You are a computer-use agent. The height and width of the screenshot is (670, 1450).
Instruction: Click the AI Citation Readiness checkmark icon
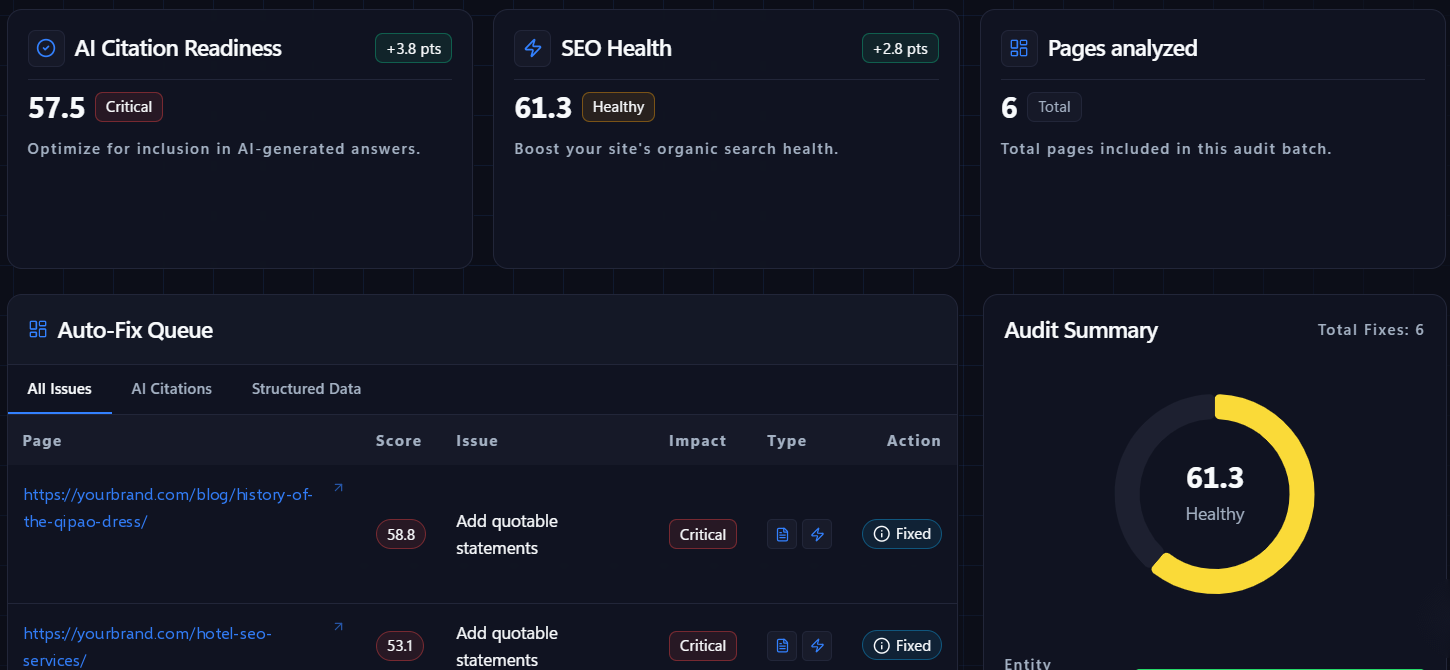pyautogui.click(x=46, y=48)
